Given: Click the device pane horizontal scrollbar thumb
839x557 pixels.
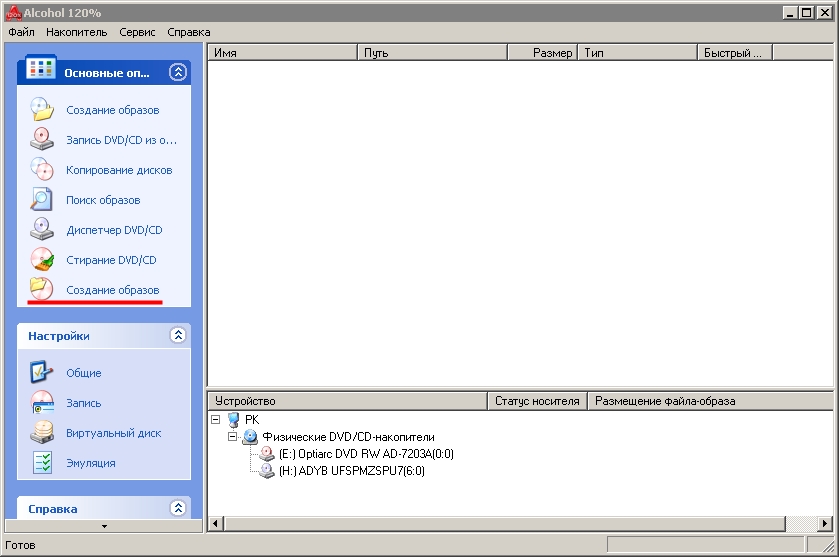Looking at the screenshot, I should pos(505,523).
